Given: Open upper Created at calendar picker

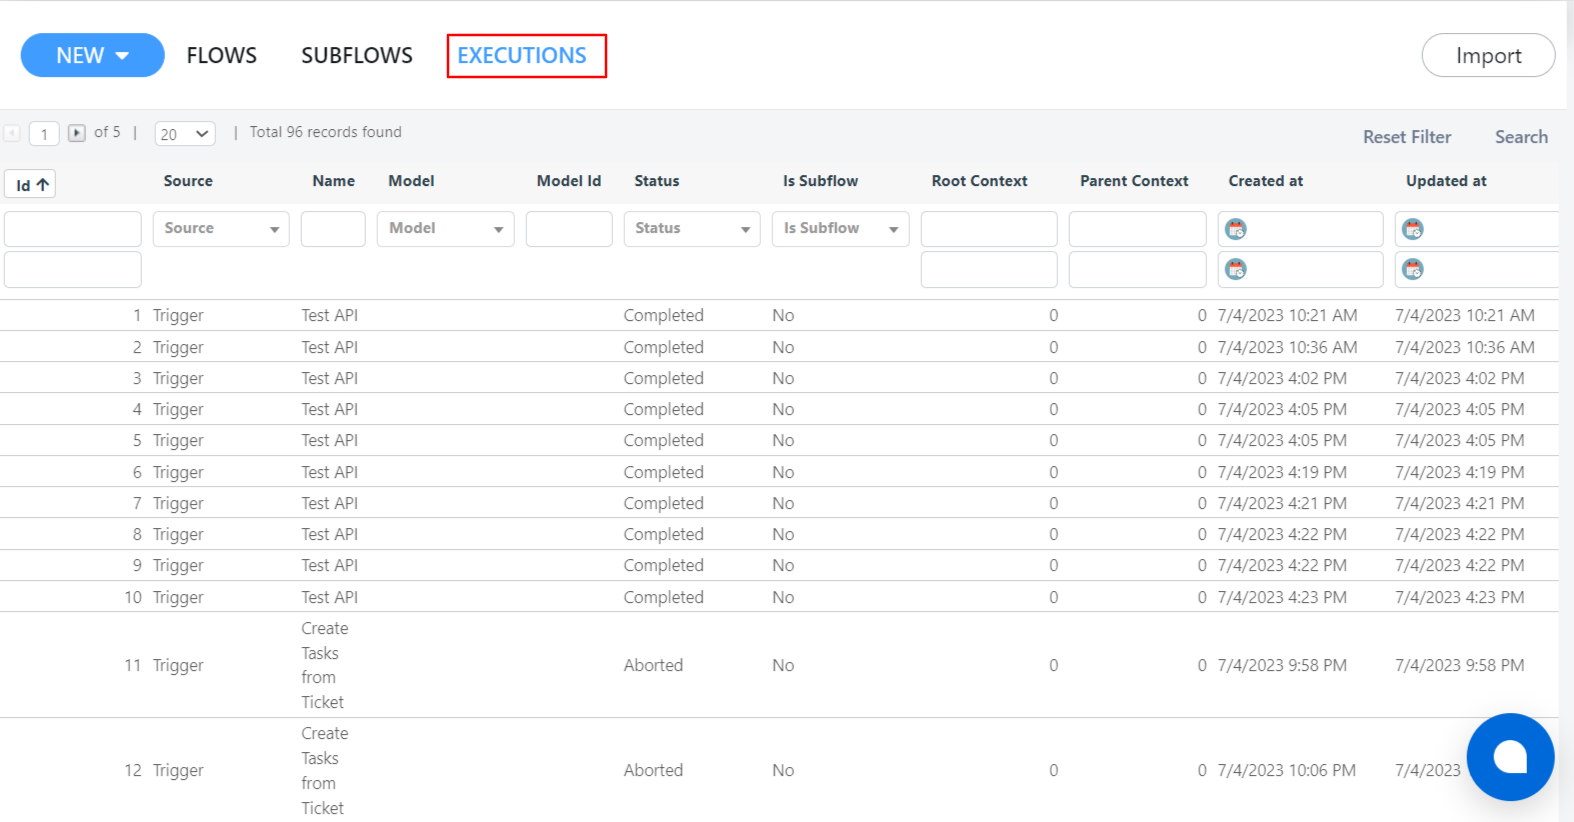Looking at the screenshot, I should pyautogui.click(x=1236, y=229).
